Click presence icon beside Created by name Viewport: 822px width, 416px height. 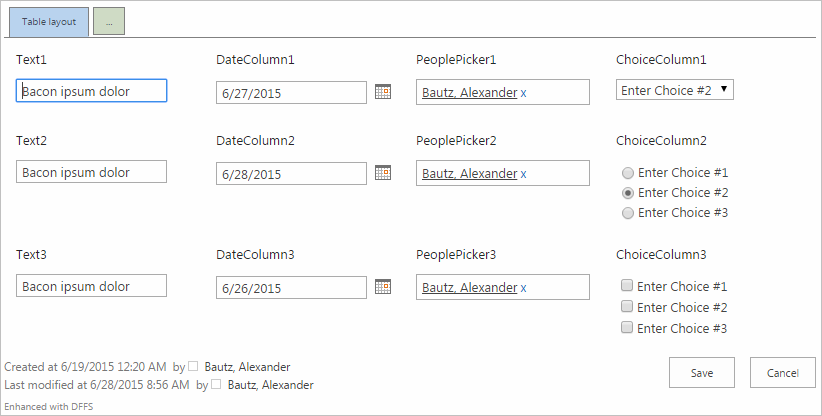(194, 367)
